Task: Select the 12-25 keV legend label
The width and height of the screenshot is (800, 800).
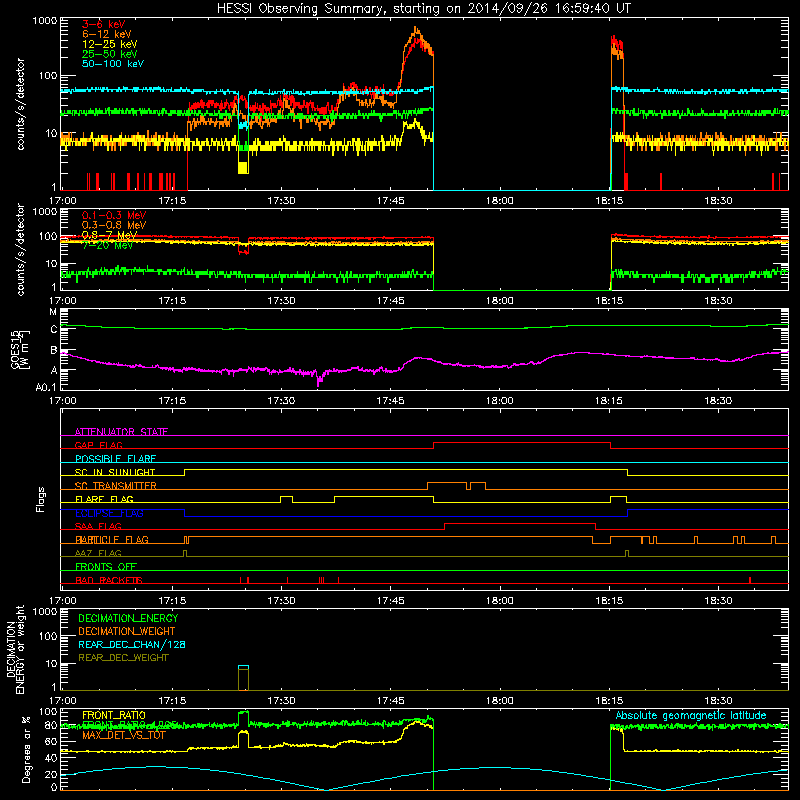Action: [x=110, y=44]
